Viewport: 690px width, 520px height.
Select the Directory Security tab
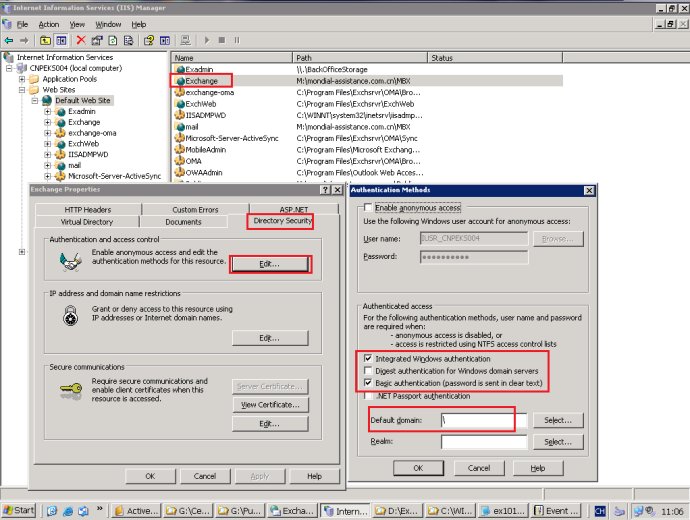point(283,221)
